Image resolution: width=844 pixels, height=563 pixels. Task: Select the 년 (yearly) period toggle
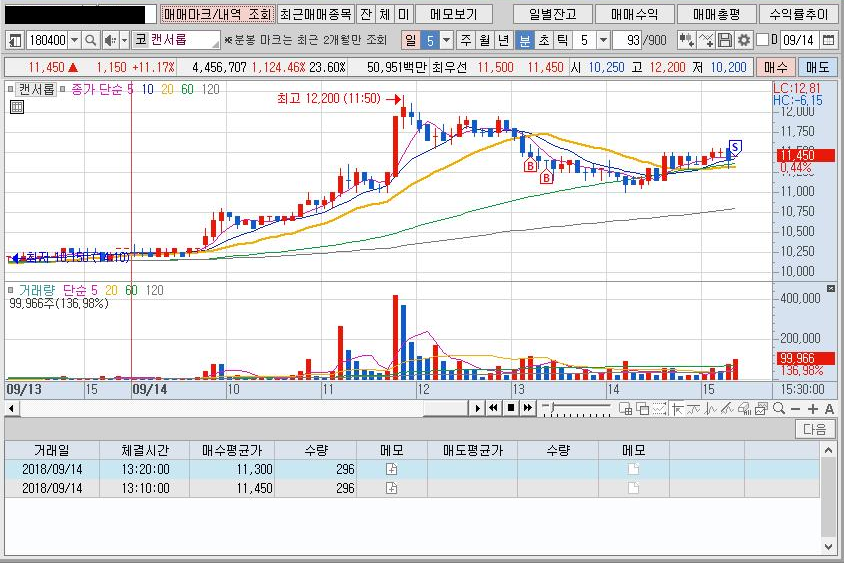pyautogui.click(x=503, y=40)
